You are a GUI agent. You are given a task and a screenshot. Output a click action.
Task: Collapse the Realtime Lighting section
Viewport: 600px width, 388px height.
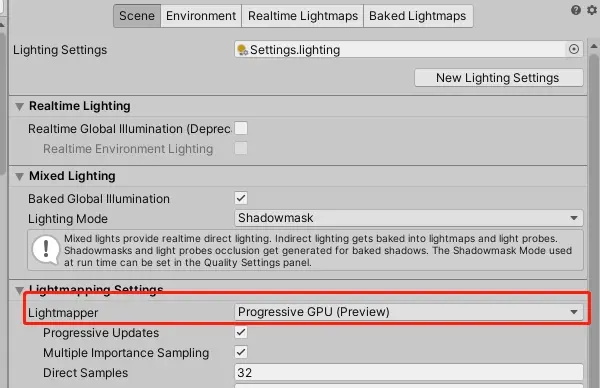click(x=19, y=106)
